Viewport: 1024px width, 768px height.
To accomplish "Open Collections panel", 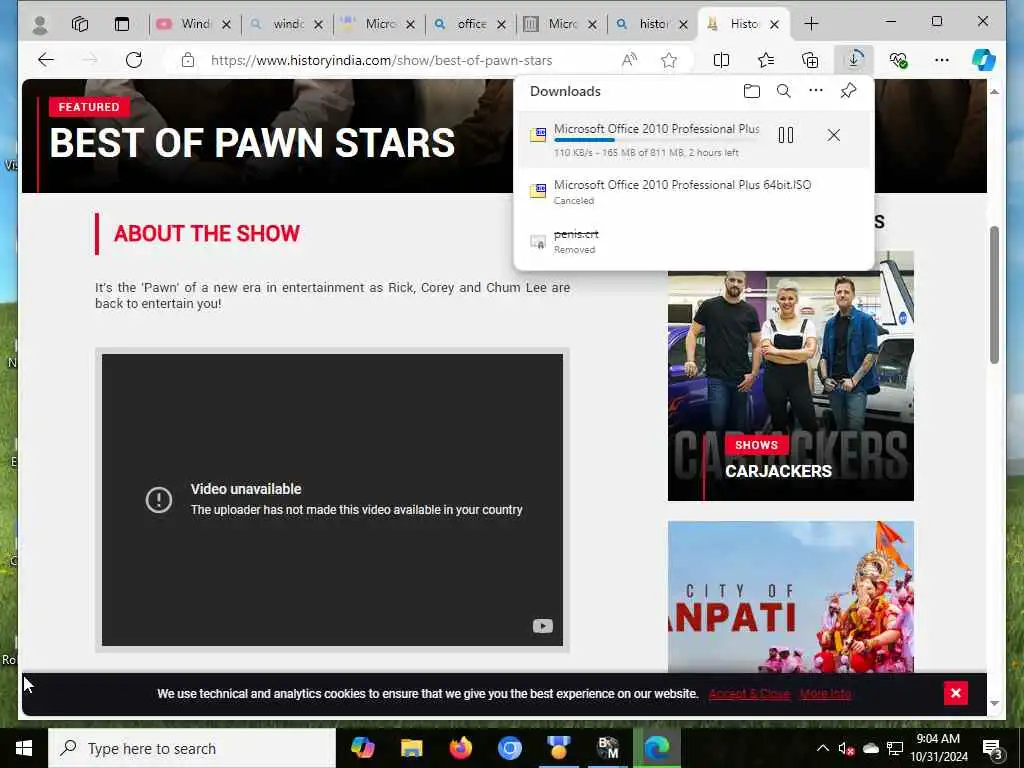I will click(810, 60).
